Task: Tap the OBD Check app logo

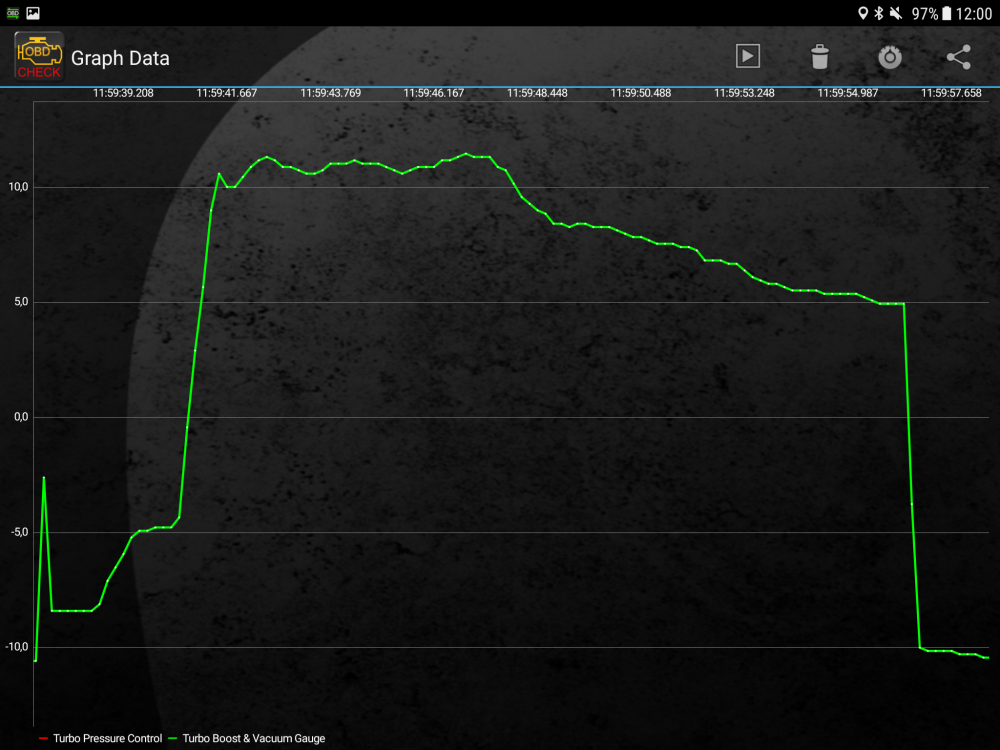Action: pyautogui.click(x=39, y=57)
